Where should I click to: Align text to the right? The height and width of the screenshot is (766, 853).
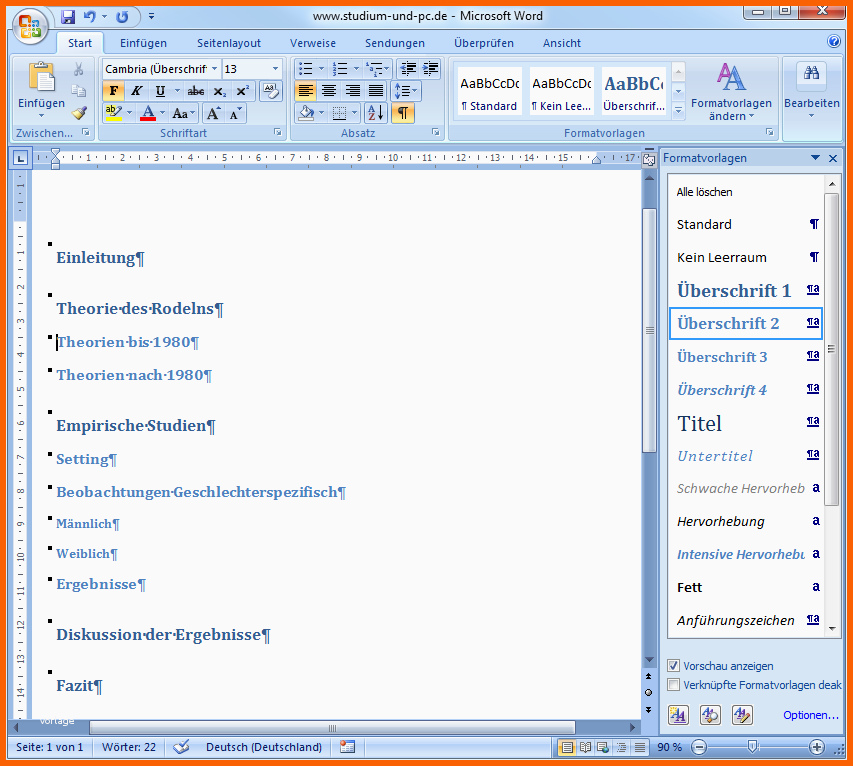353,91
